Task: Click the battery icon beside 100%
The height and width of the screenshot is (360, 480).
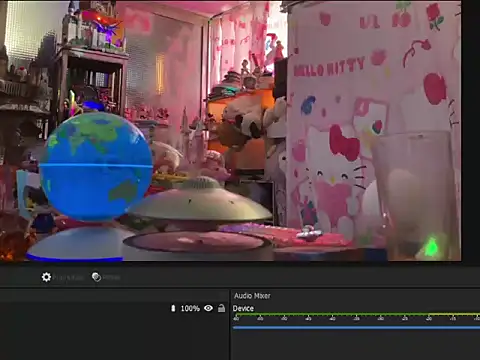Action: coord(173,308)
